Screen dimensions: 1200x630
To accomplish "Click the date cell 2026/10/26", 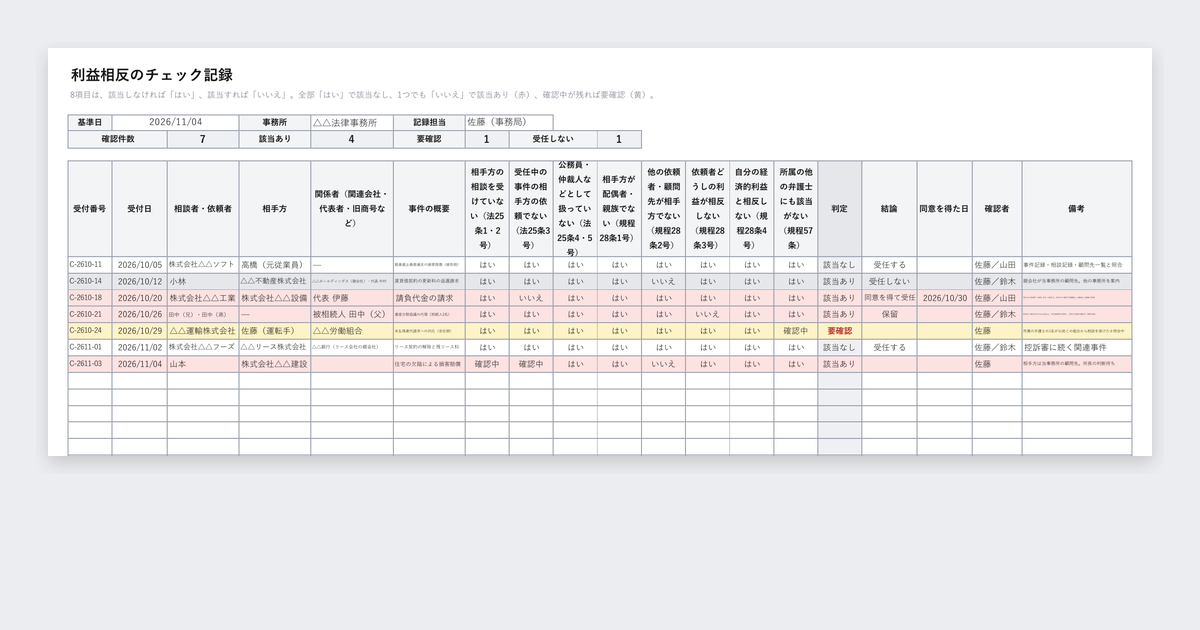I will (x=140, y=314).
